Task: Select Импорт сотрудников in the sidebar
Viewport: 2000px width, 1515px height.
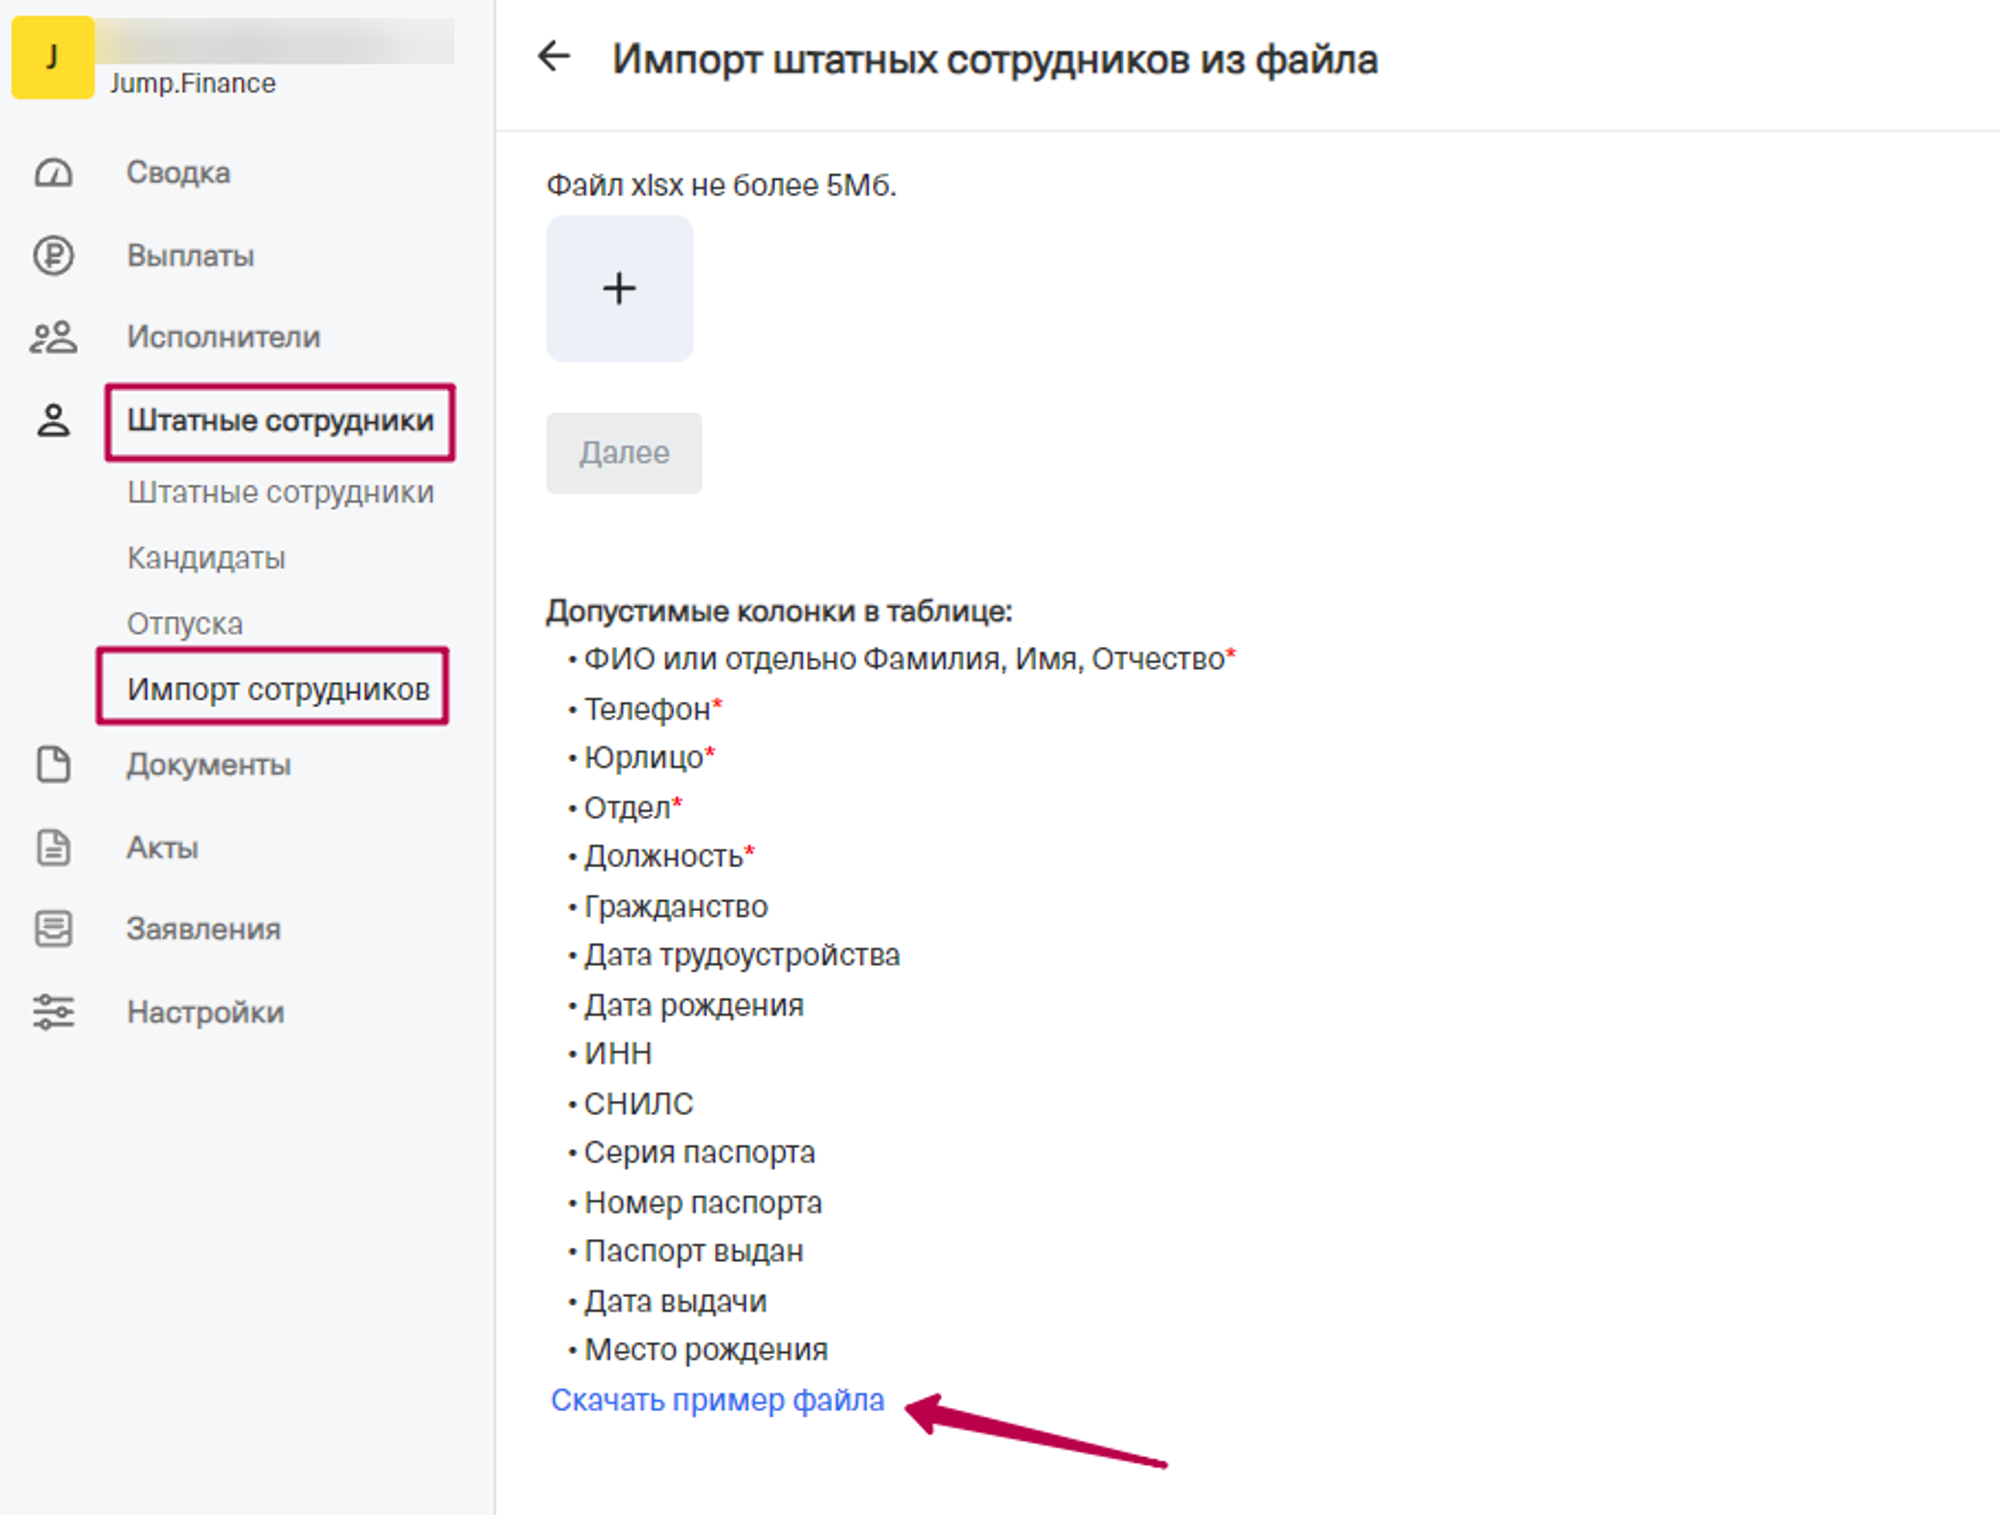Action: 278,689
